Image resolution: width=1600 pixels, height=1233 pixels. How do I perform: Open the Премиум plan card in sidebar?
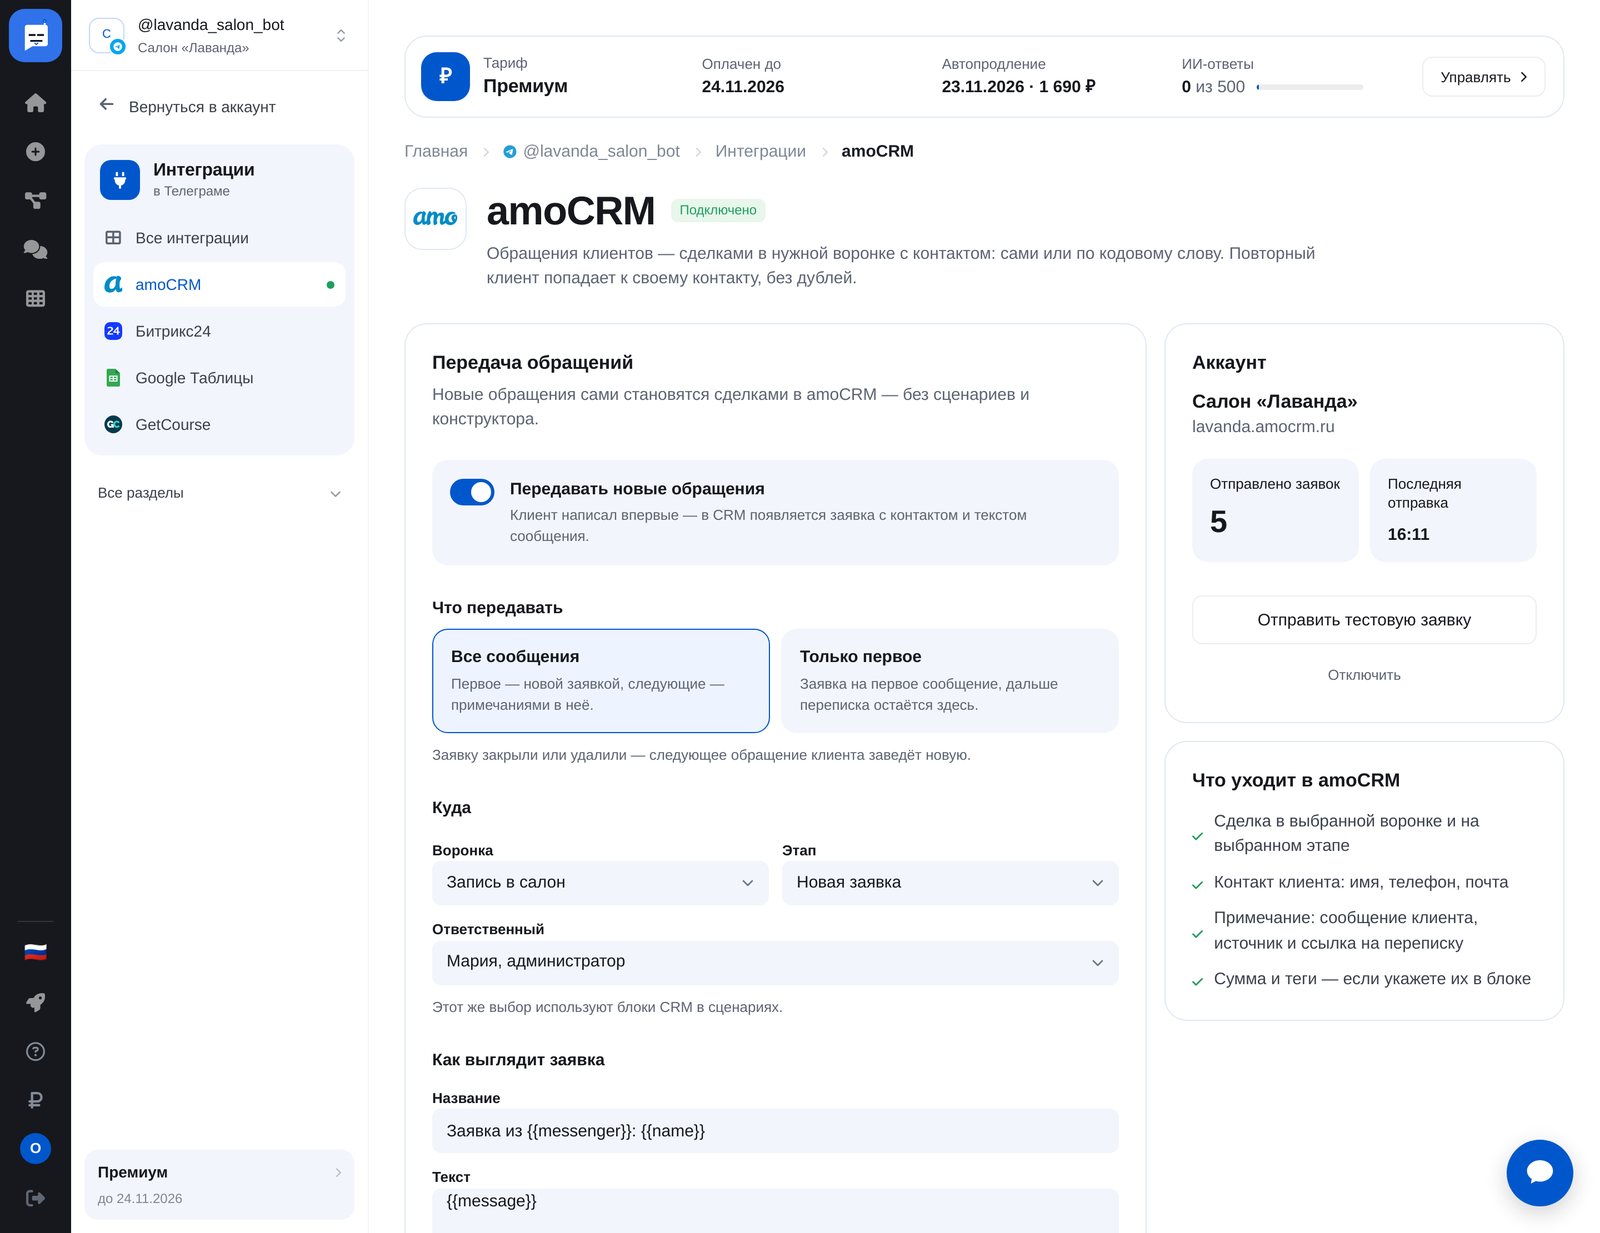[x=219, y=1184]
